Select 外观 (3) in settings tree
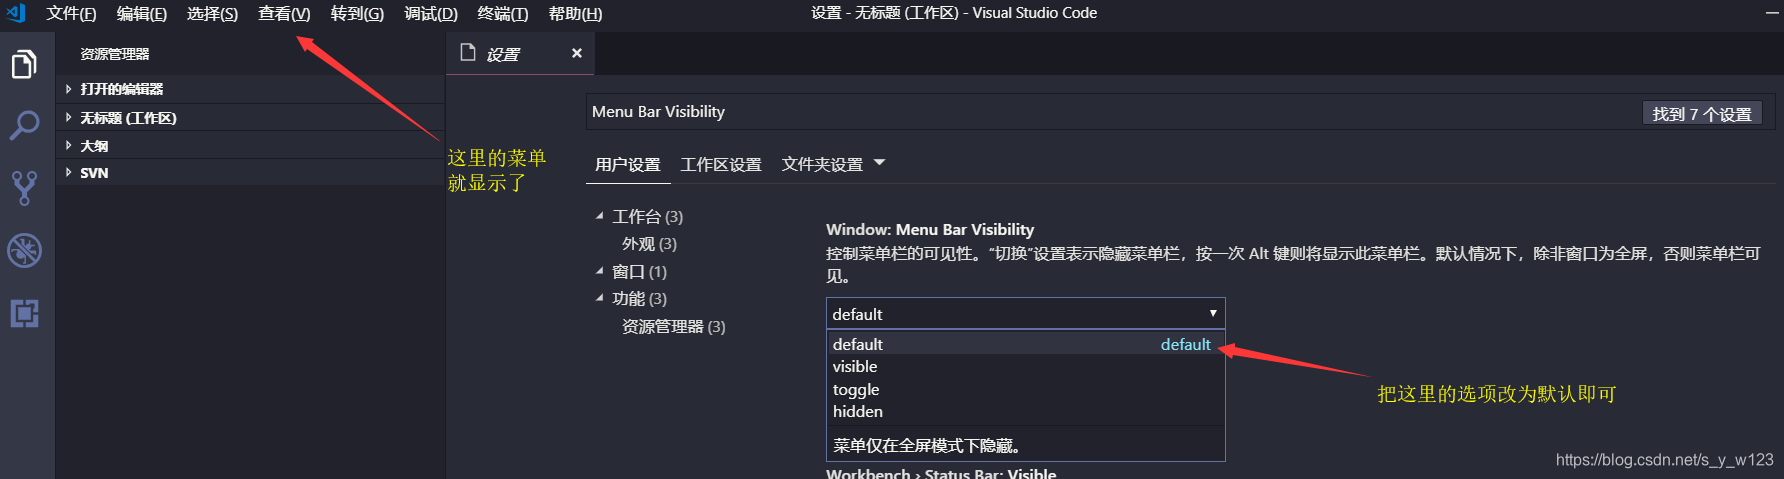The image size is (1784, 479). 649,244
